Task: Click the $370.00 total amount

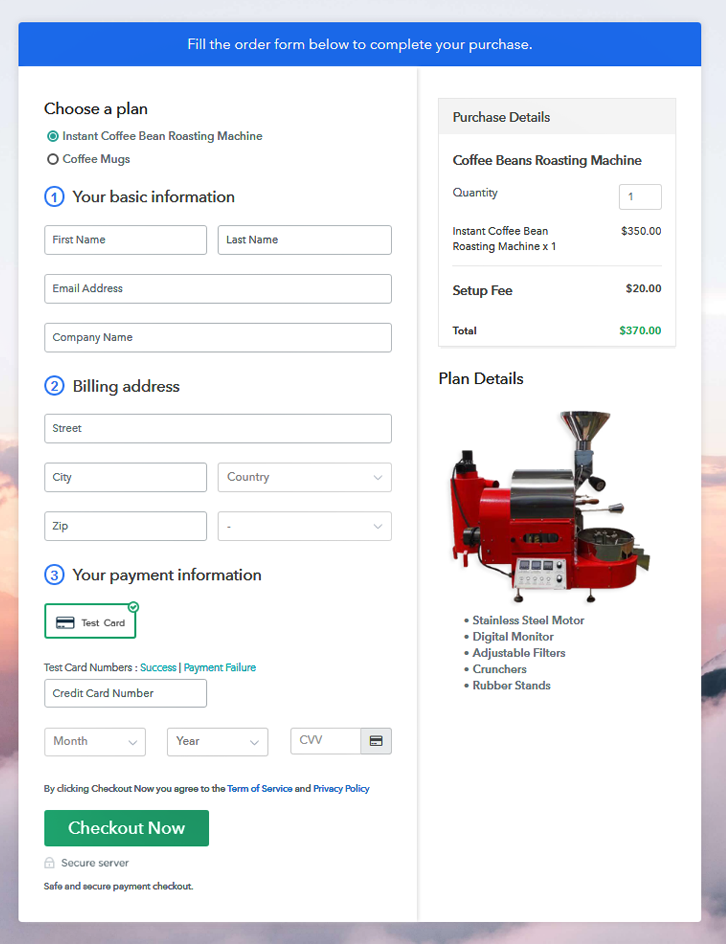Action: click(x=640, y=331)
